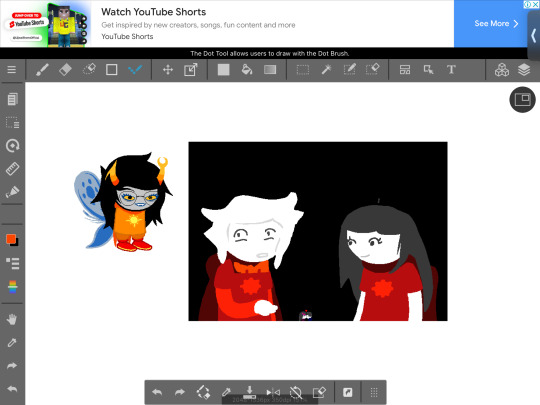The image size is (540, 405).
Task: Save canvas with download arrow icon
Action: tap(249, 392)
